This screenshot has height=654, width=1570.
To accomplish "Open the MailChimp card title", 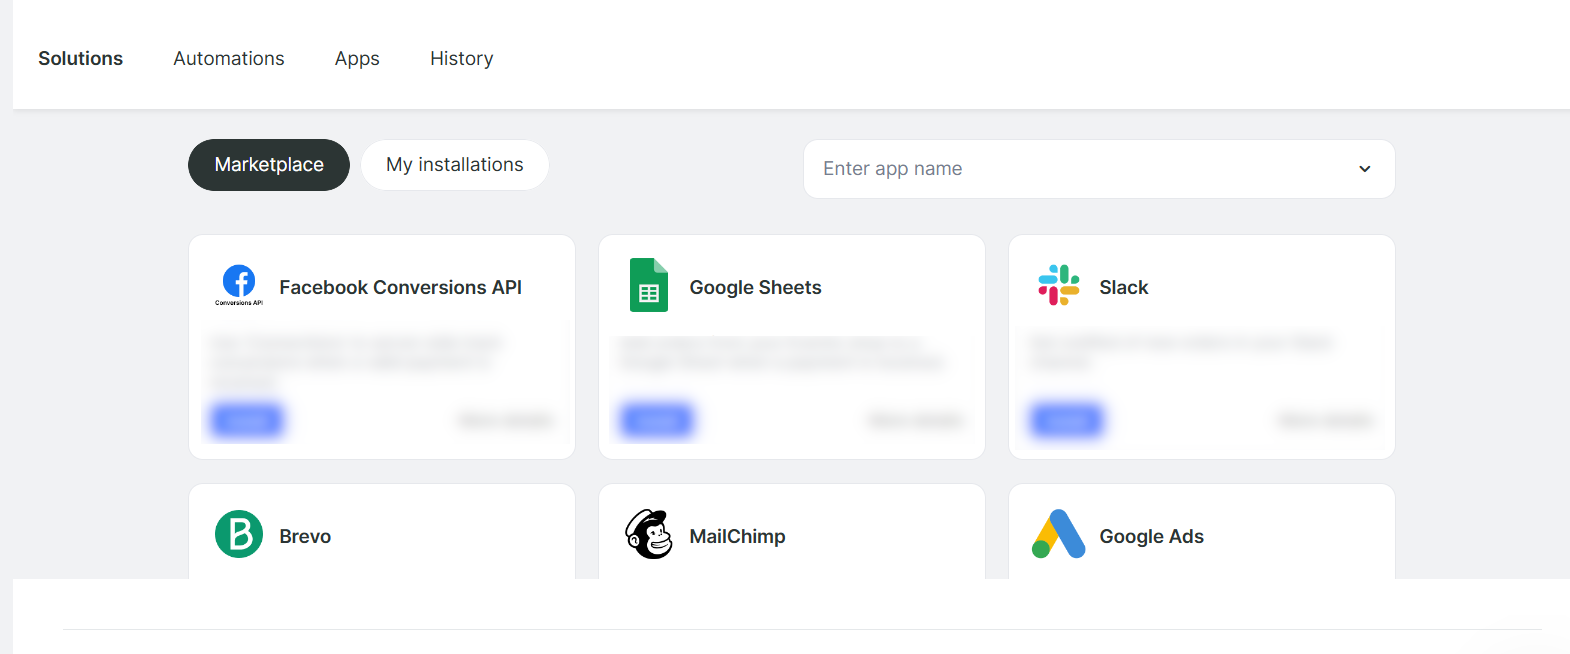I will pyautogui.click(x=737, y=536).
